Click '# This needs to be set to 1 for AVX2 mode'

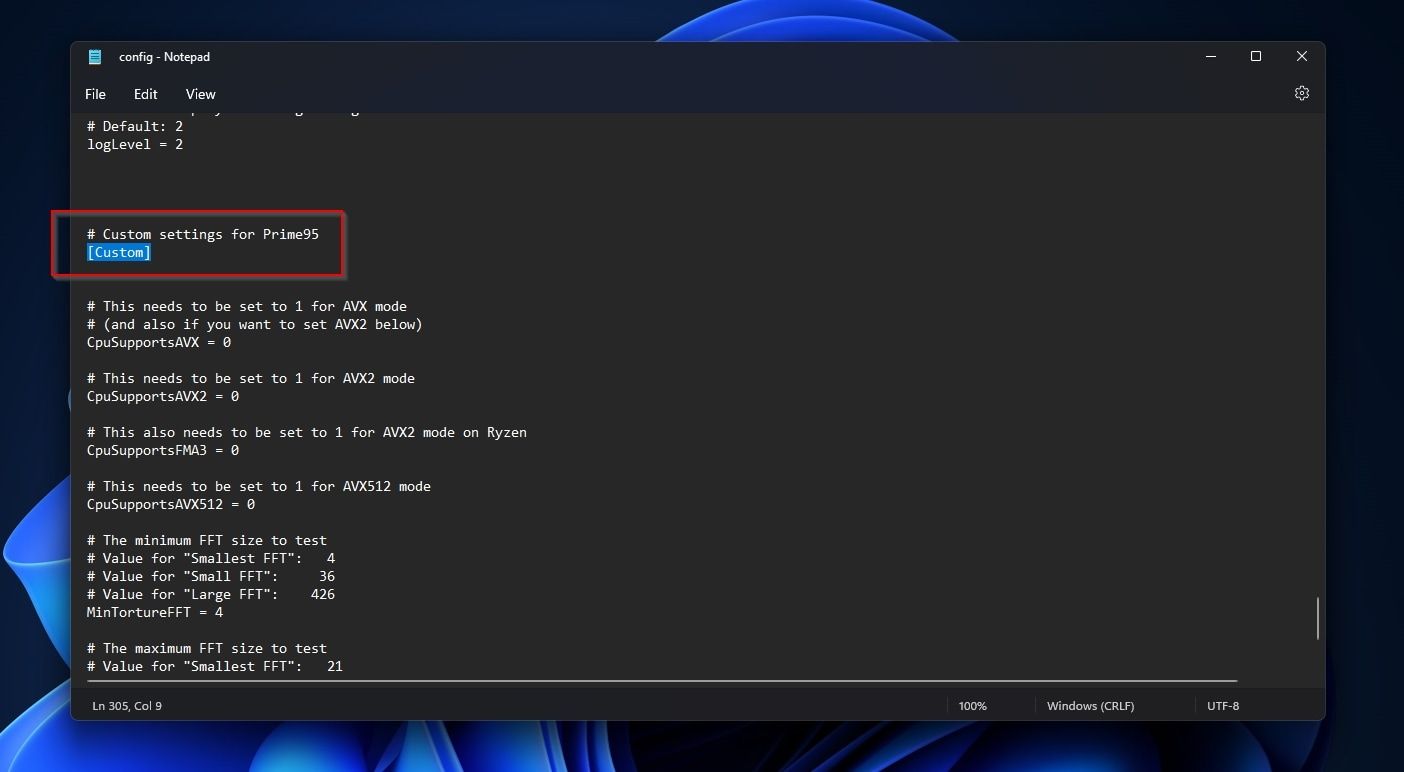(x=251, y=378)
